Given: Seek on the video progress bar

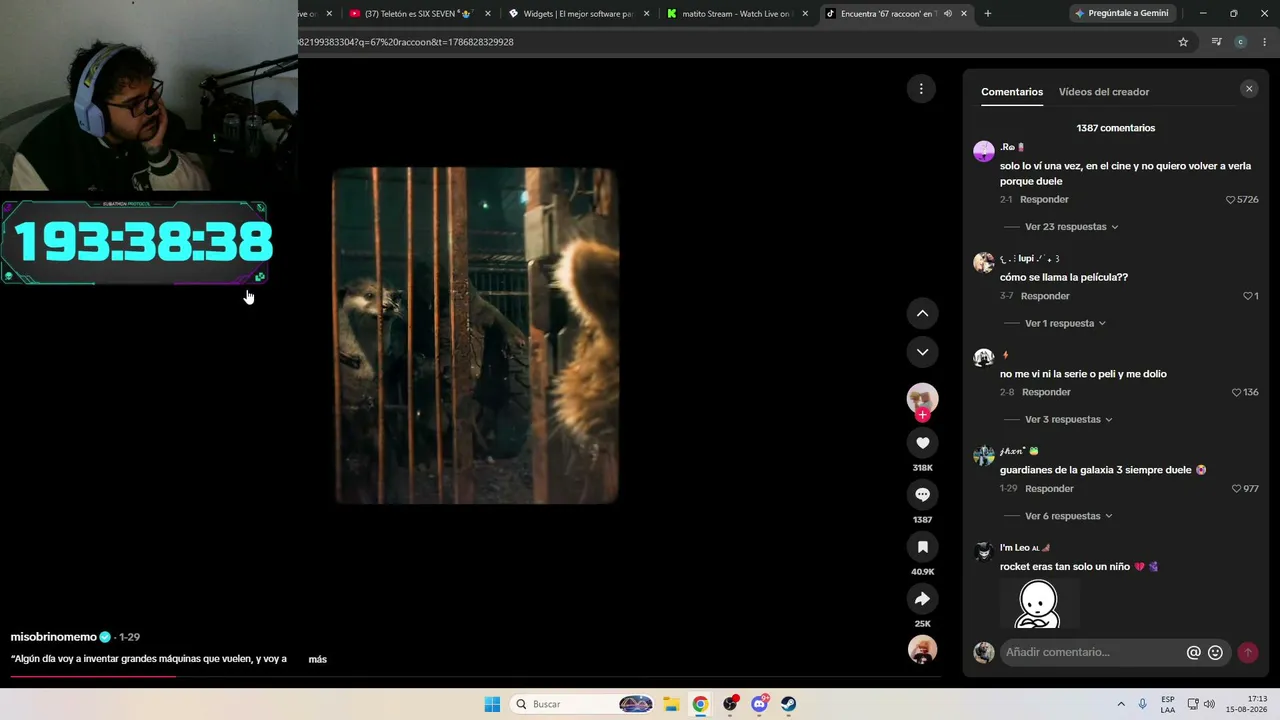Looking at the screenshot, I should point(475,677).
